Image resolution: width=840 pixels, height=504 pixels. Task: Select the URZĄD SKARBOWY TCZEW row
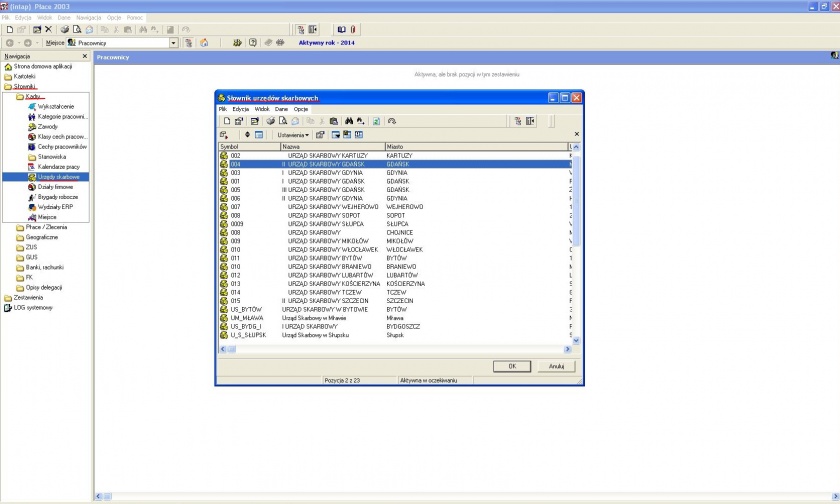pos(395,292)
